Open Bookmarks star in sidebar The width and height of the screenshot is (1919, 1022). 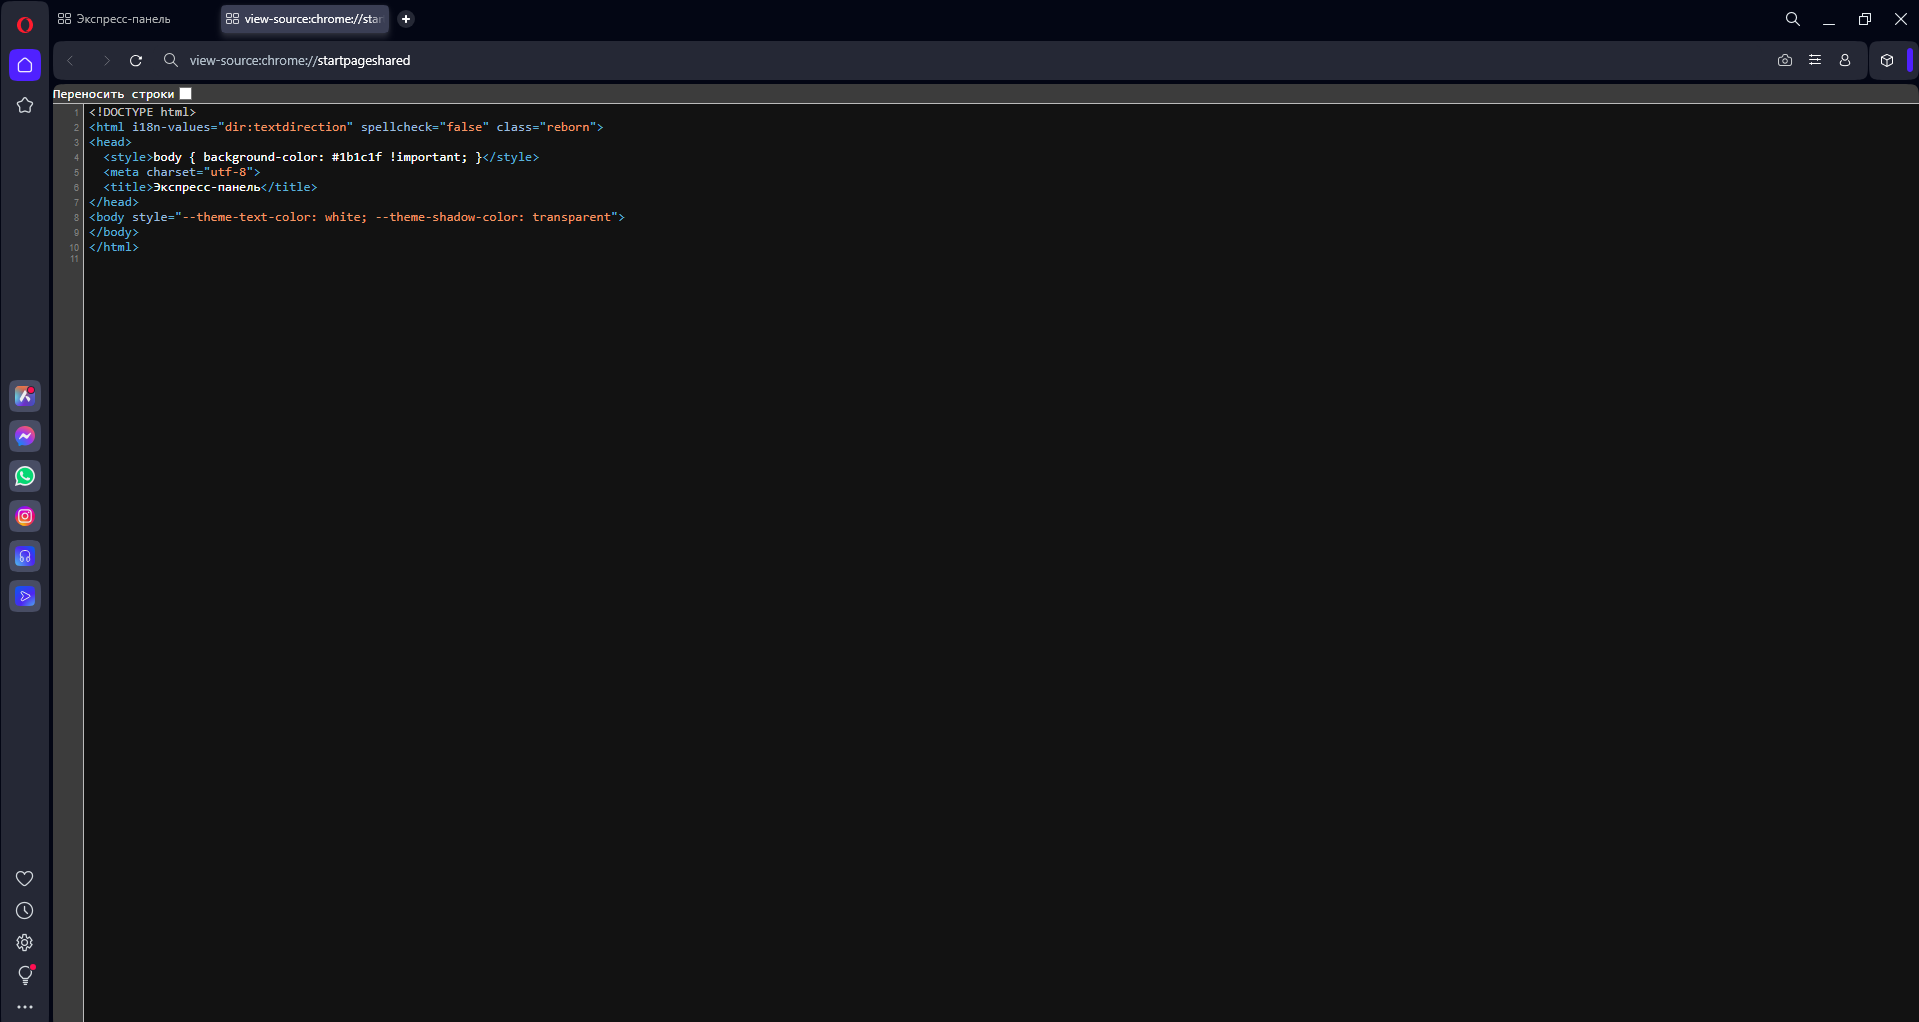pyautogui.click(x=25, y=105)
